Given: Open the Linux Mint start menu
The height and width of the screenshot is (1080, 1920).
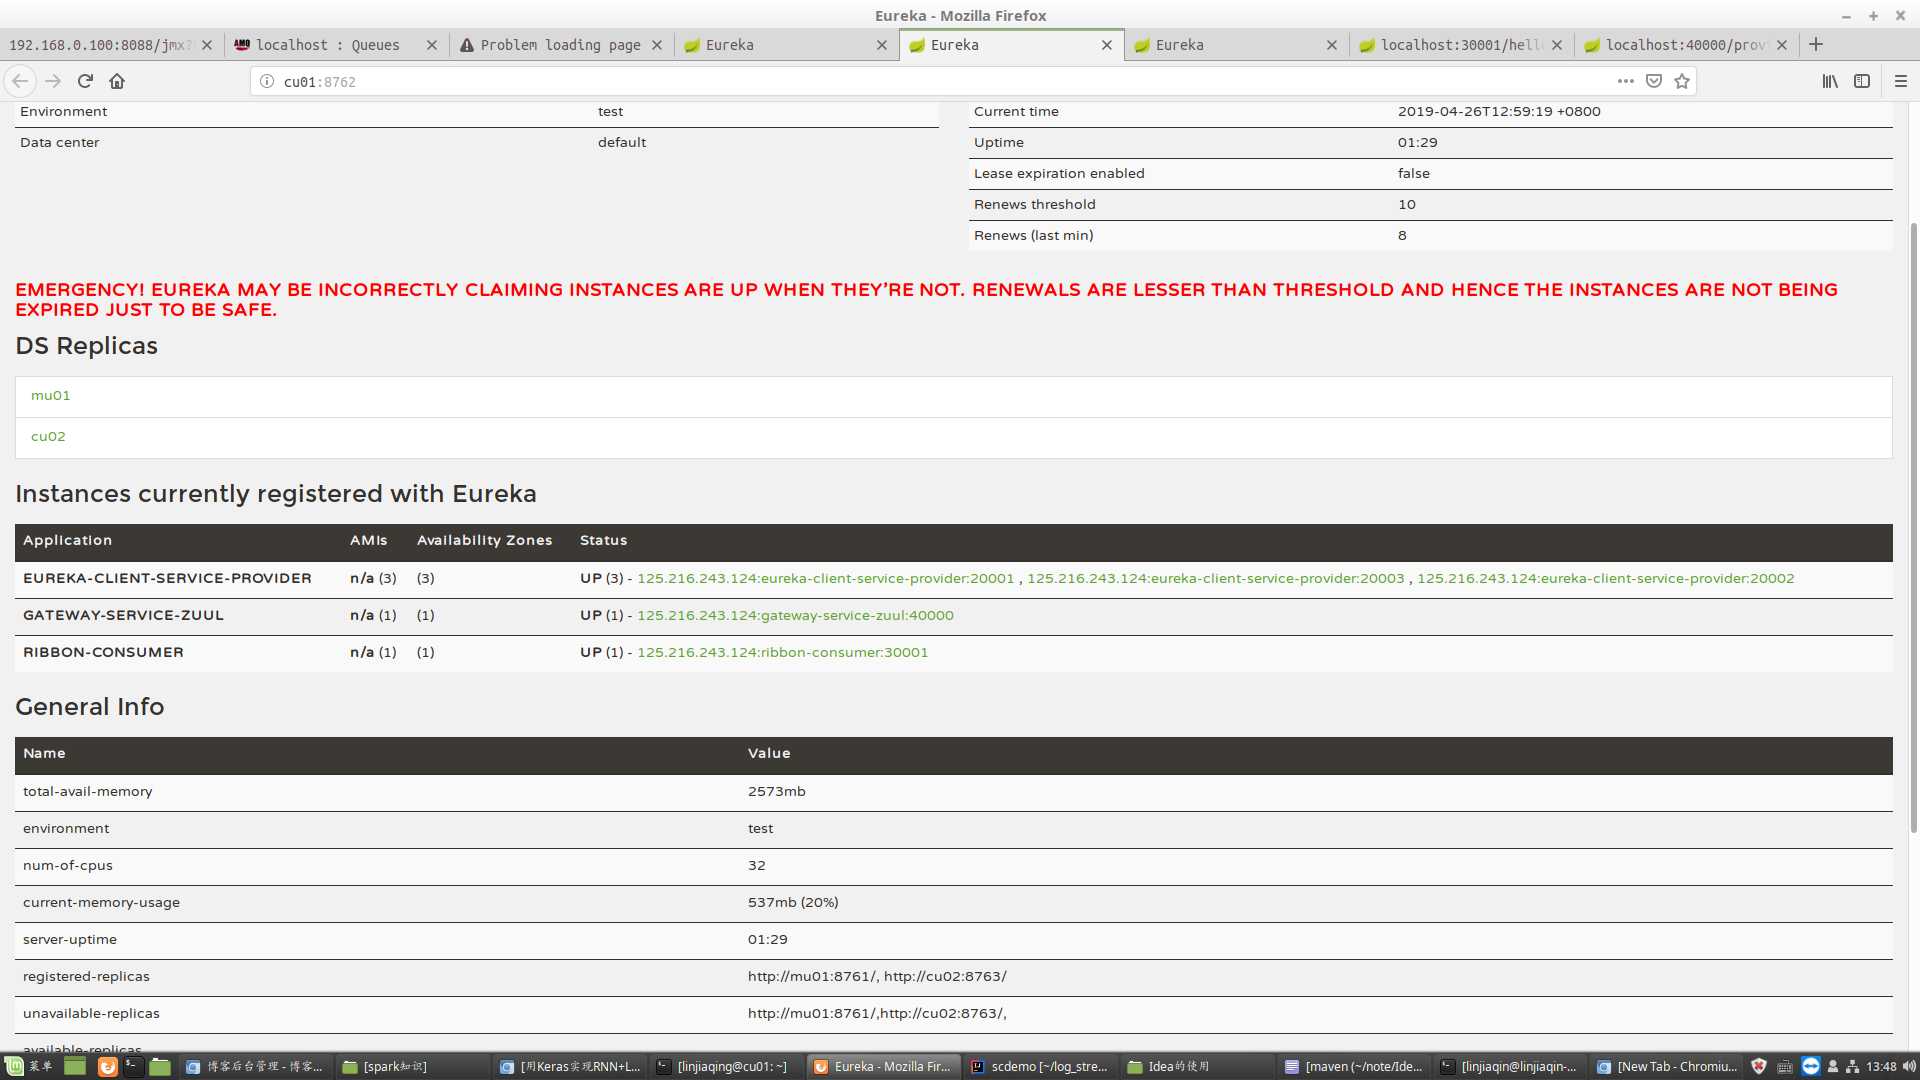Looking at the screenshot, I should [x=27, y=1067].
